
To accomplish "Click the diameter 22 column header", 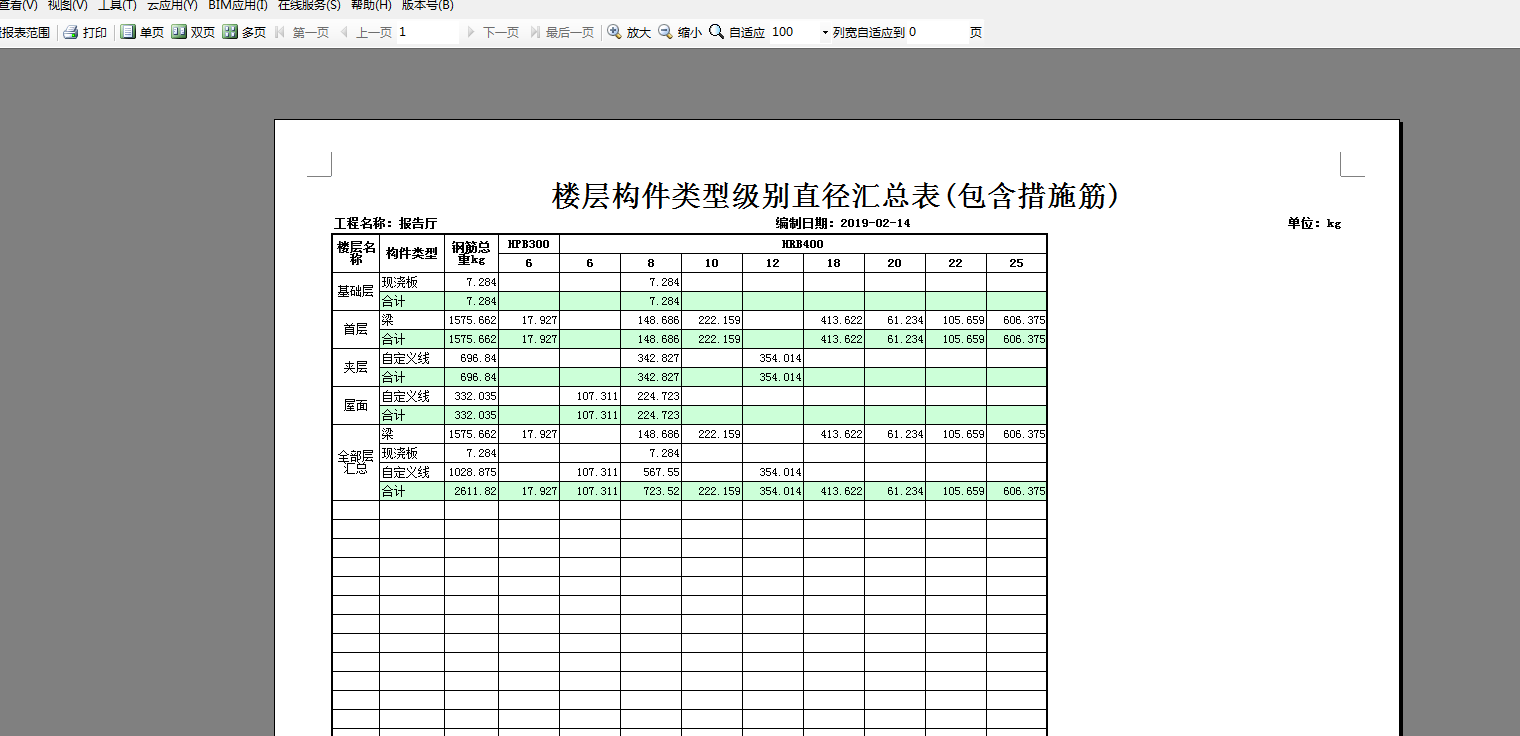I will (x=956, y=263).
